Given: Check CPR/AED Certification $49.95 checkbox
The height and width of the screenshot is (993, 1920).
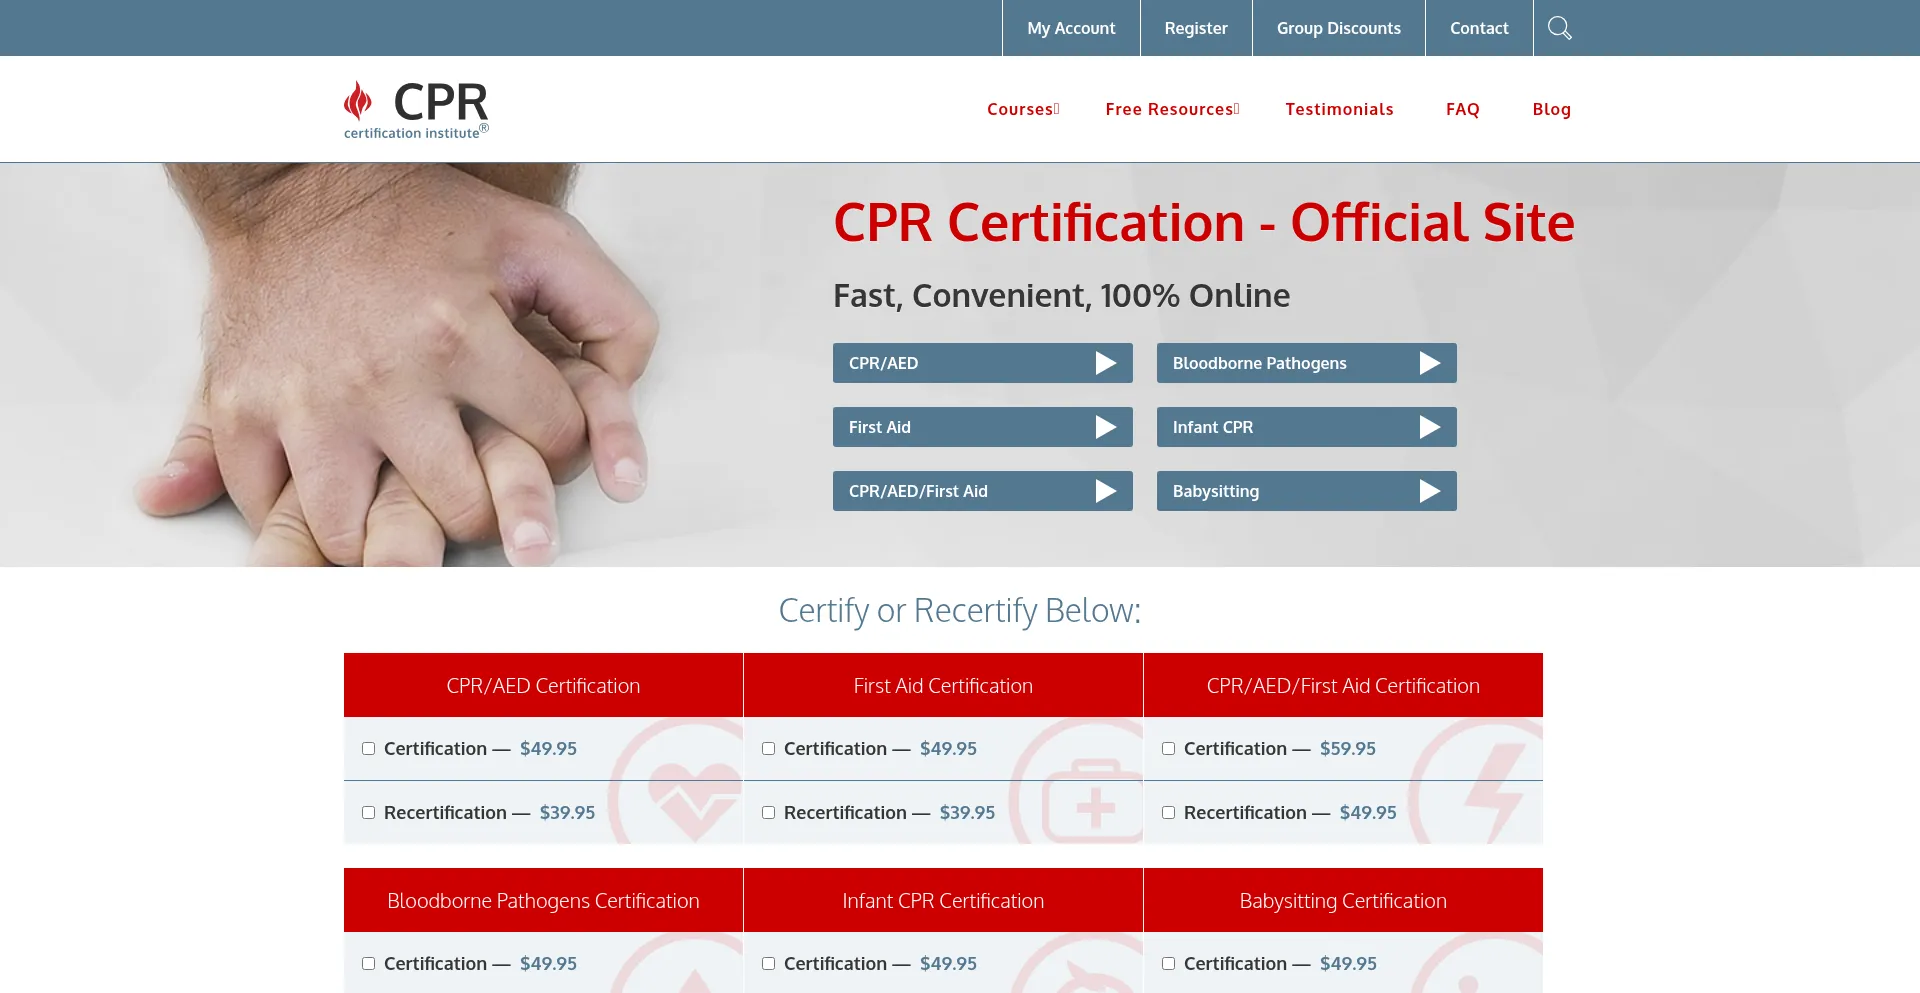Looking at the screenshot, I should 368,749.
